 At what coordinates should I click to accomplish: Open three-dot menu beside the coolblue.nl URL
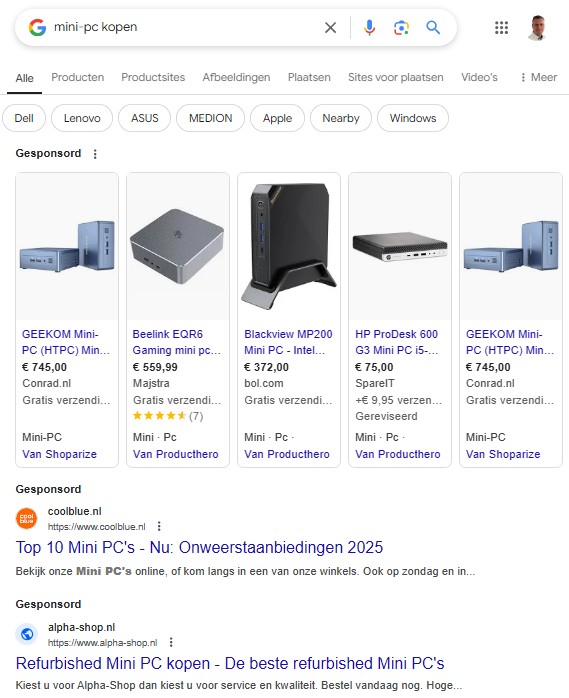tap(159, 527)
